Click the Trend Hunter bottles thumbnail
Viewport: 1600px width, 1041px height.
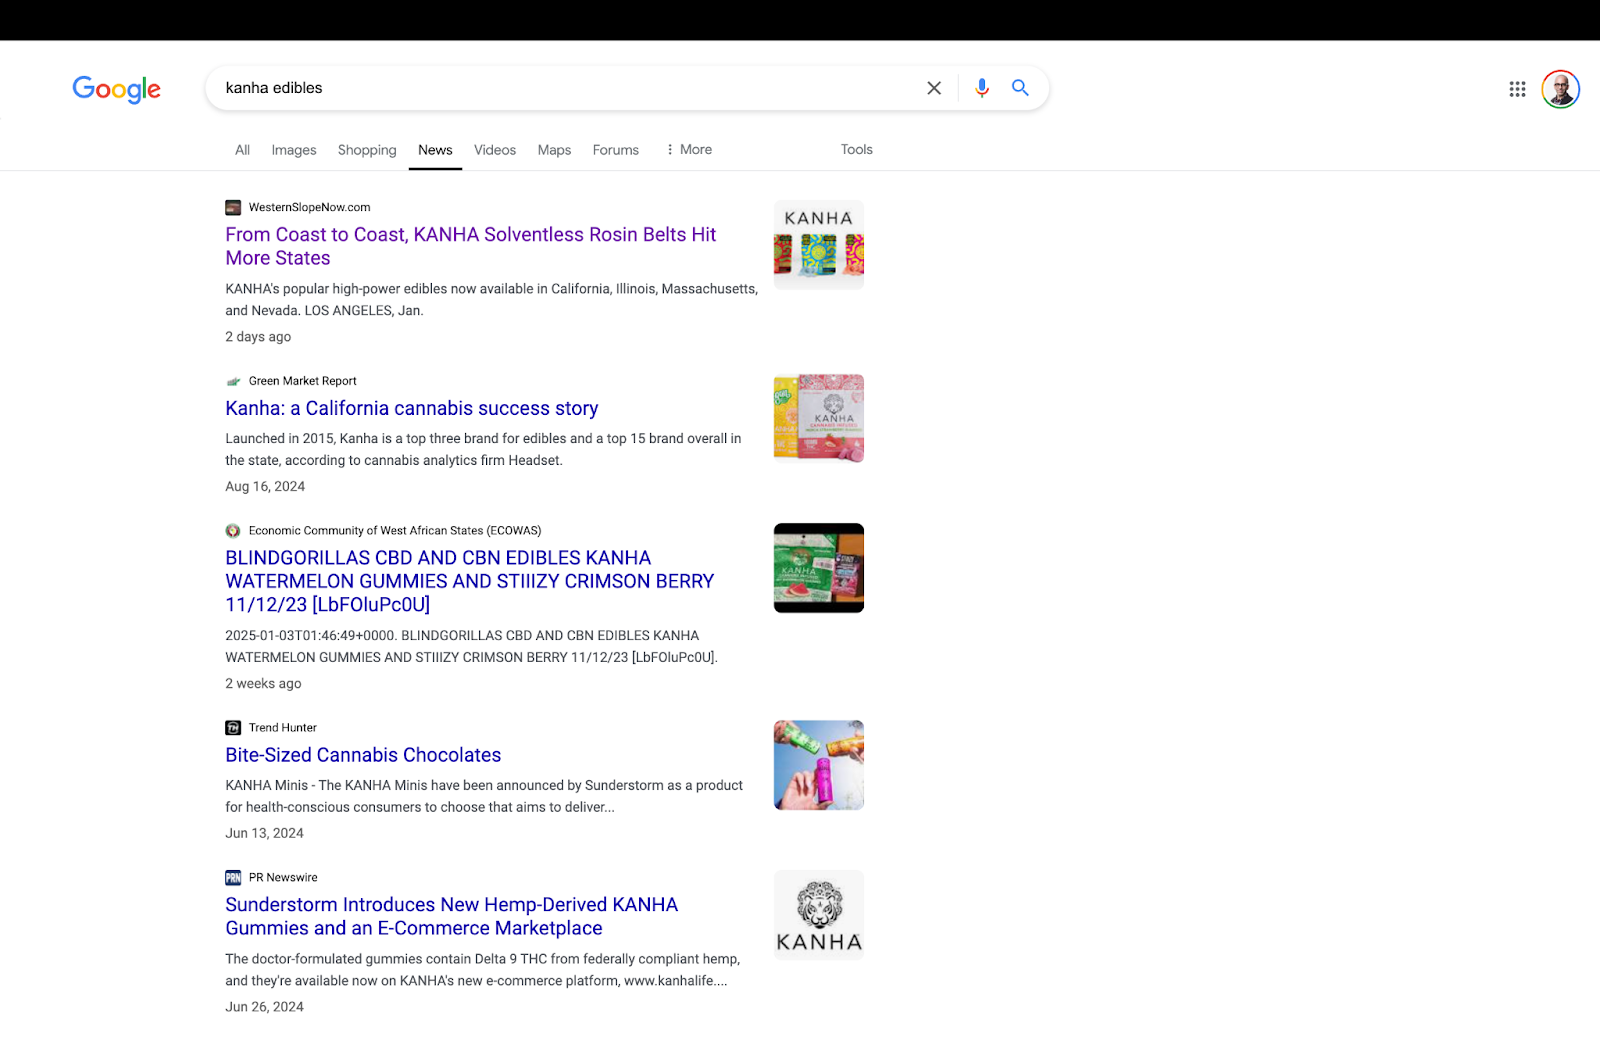pyautogui.click(x=819, y=765)
